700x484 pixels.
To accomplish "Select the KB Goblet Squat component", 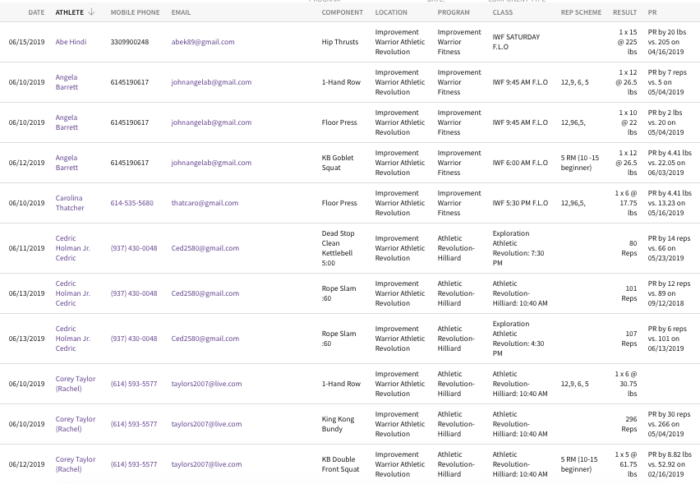I will click(x=337, y=163).
